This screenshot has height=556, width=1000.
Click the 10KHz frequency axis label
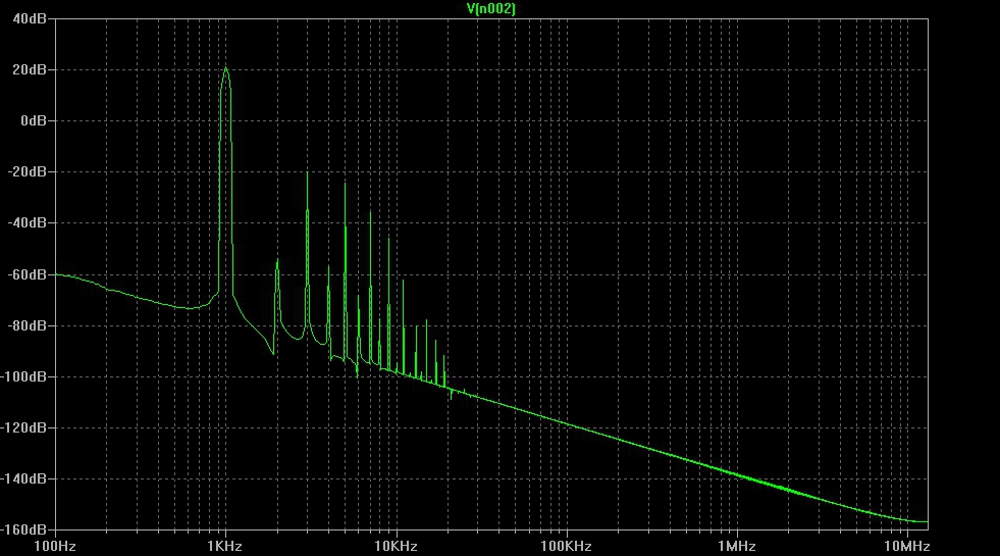click(x=396, y=546)
